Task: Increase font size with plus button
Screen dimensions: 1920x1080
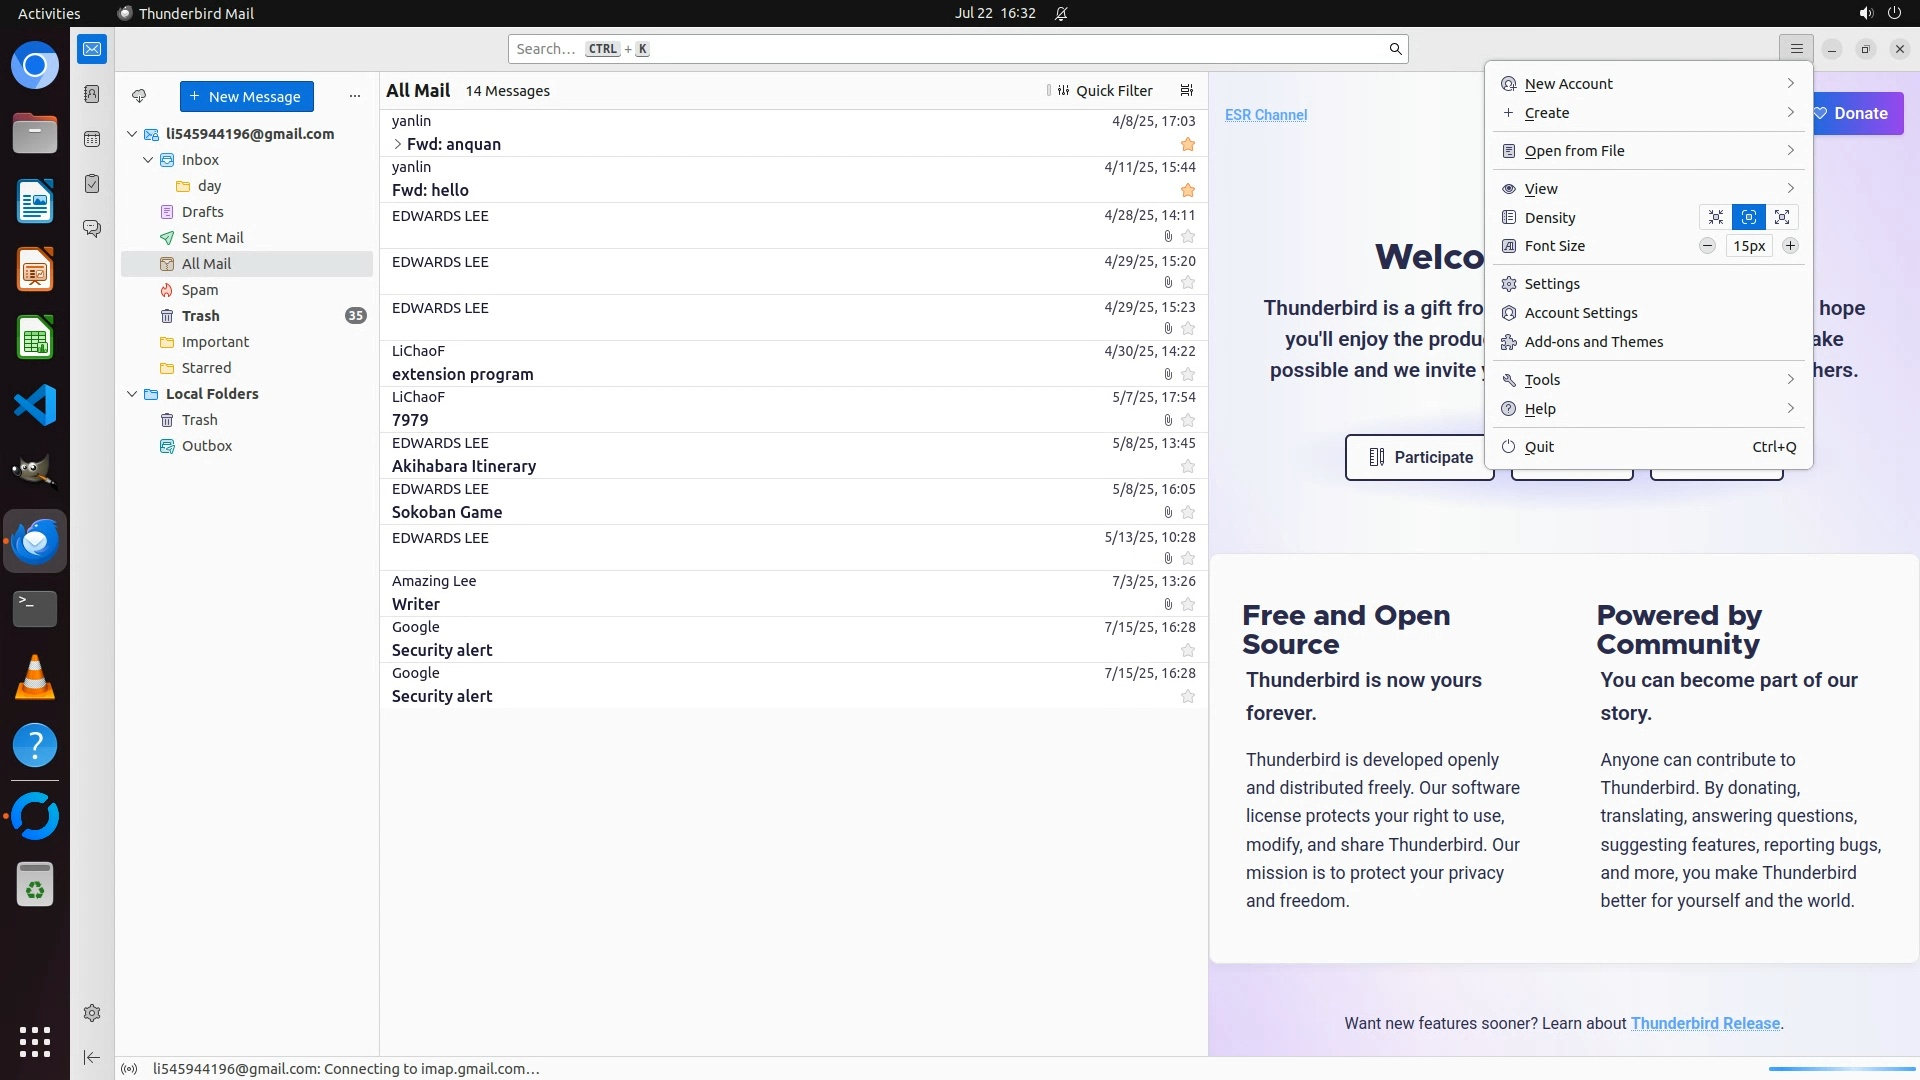Action: 1790,246
